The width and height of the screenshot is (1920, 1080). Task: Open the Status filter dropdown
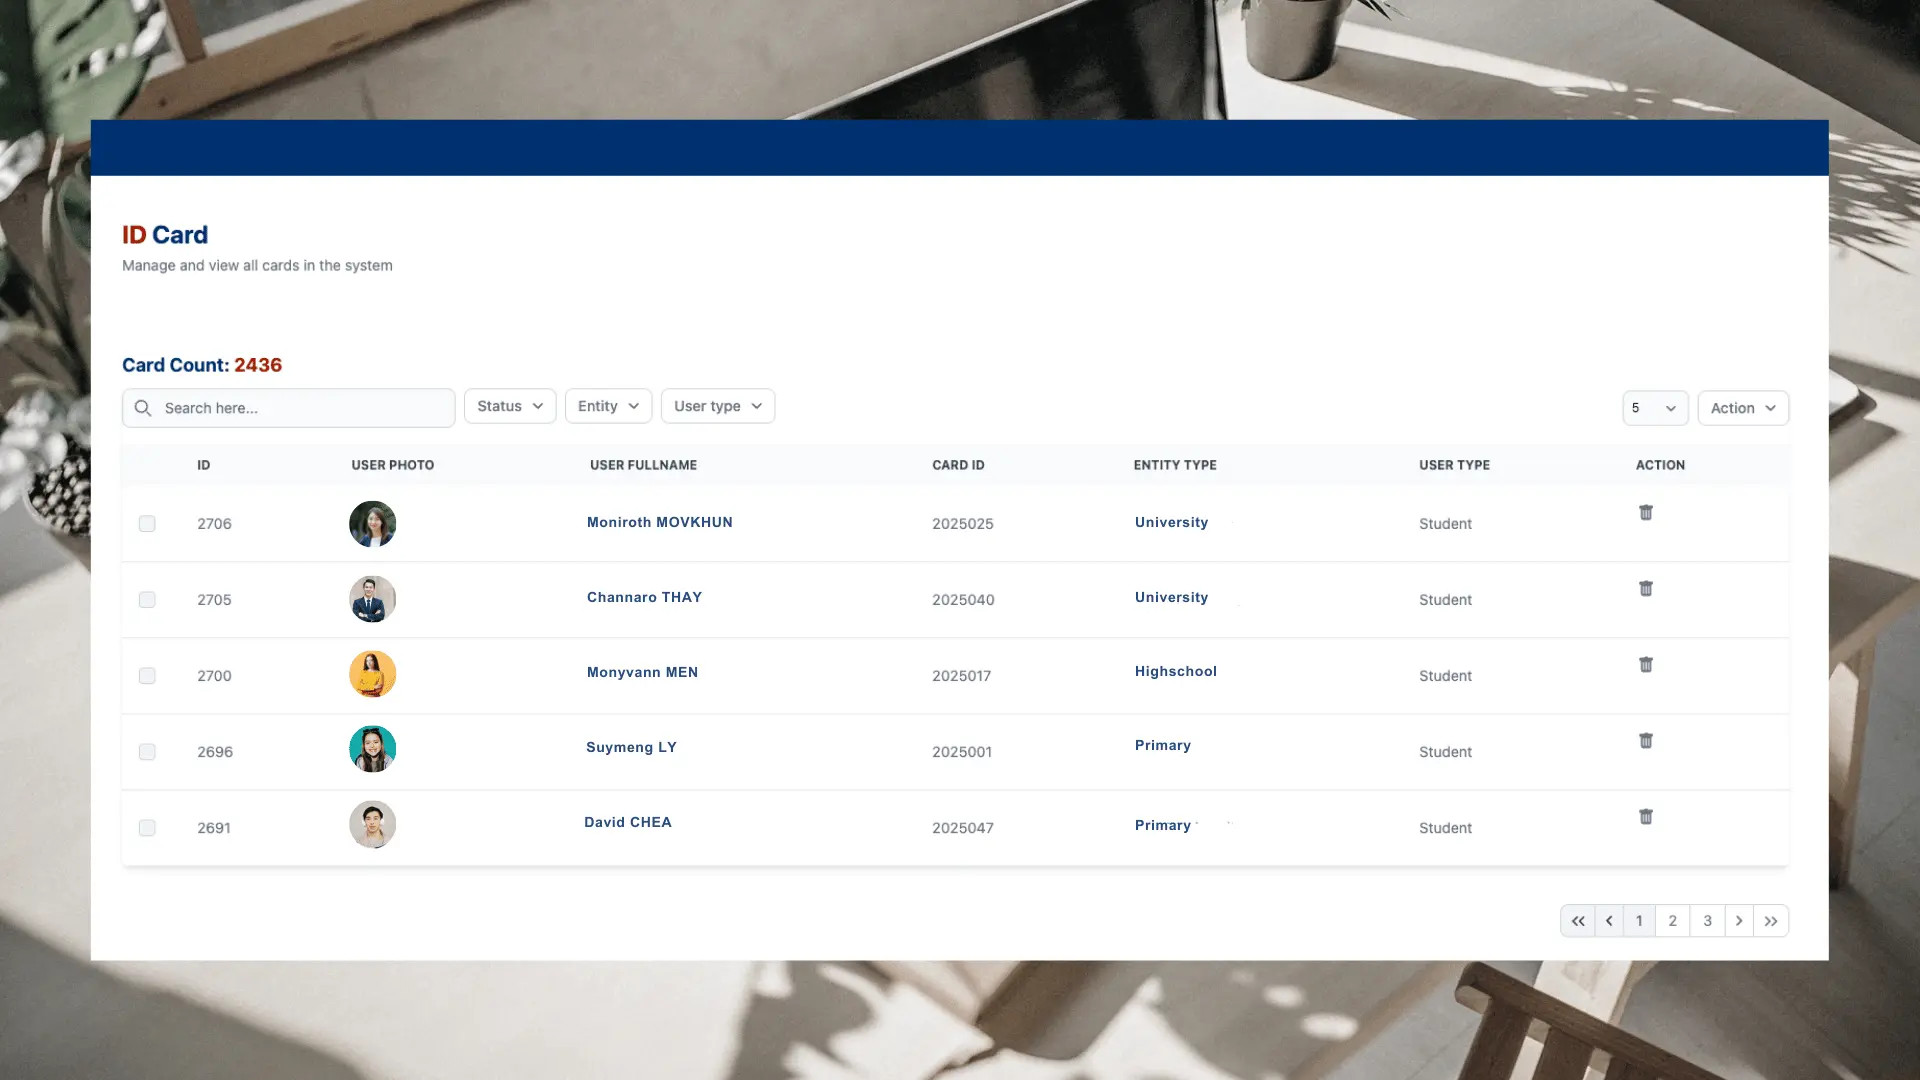click(x=510, y=406)
